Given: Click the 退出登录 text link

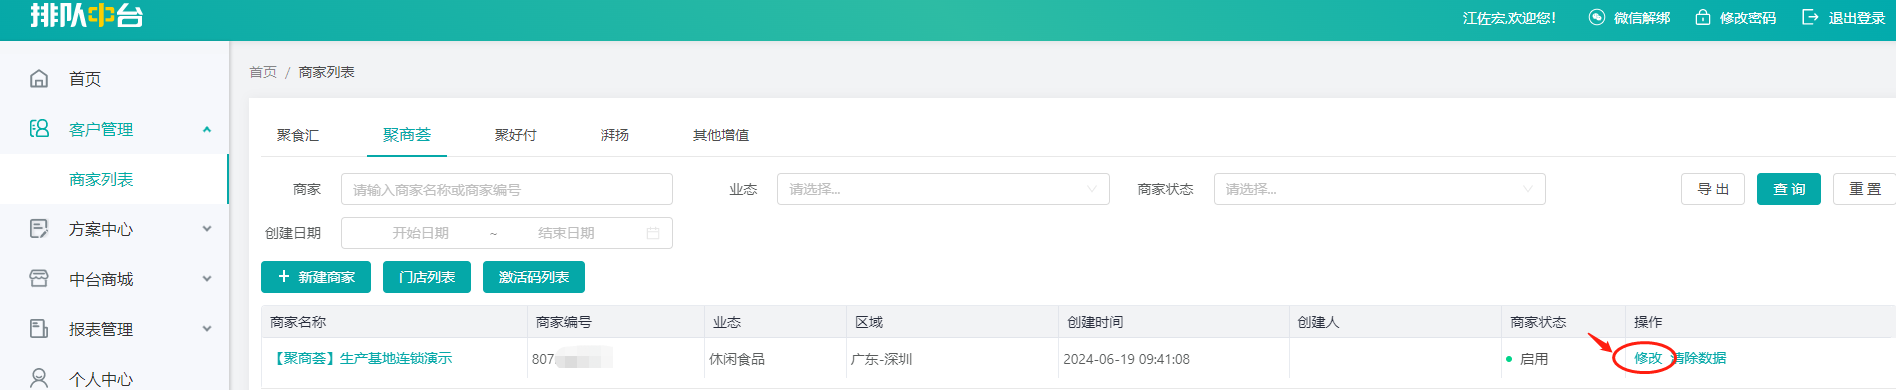Looking at the screenshot, I should point(1857,18).
